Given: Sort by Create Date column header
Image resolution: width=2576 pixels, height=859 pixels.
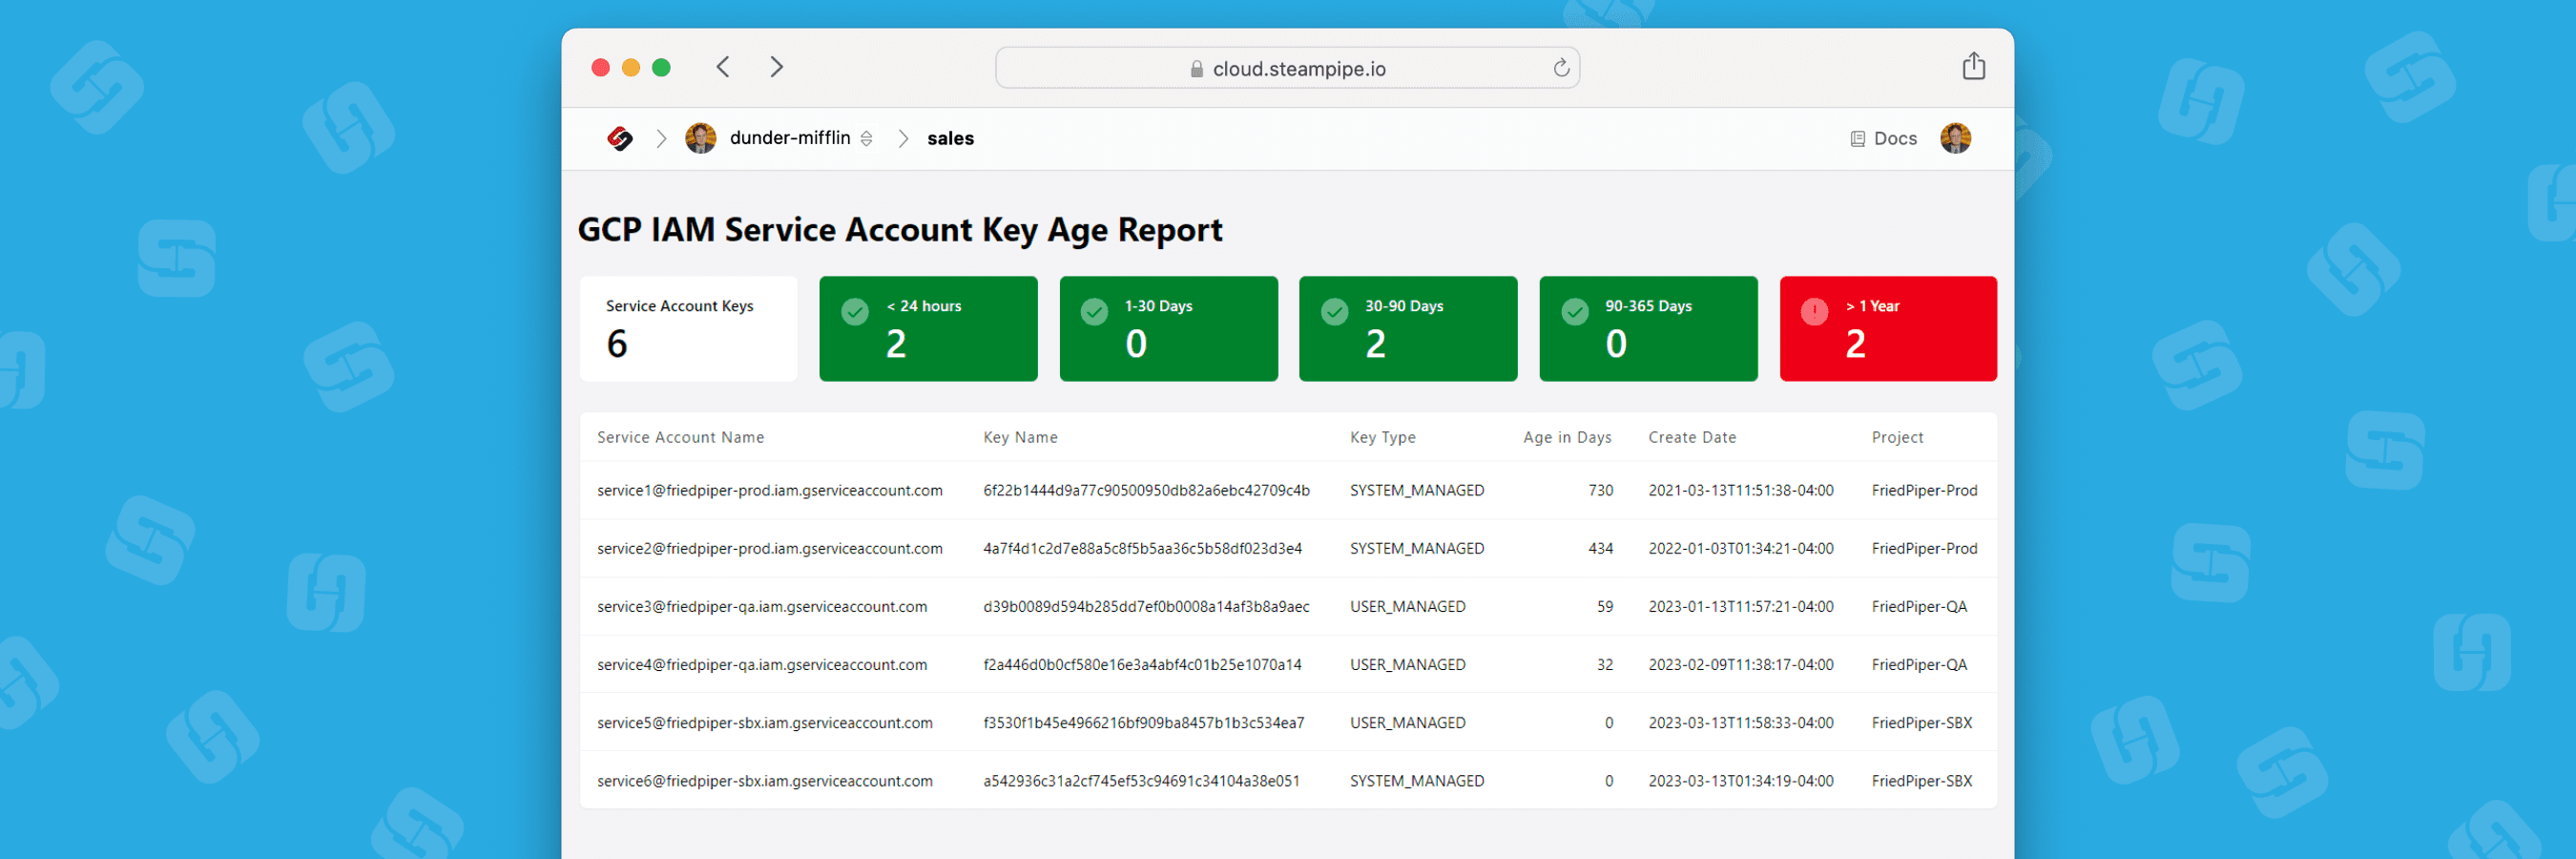Looking at the screenshot, I should pyautogui.click(x=1692, y=437).
